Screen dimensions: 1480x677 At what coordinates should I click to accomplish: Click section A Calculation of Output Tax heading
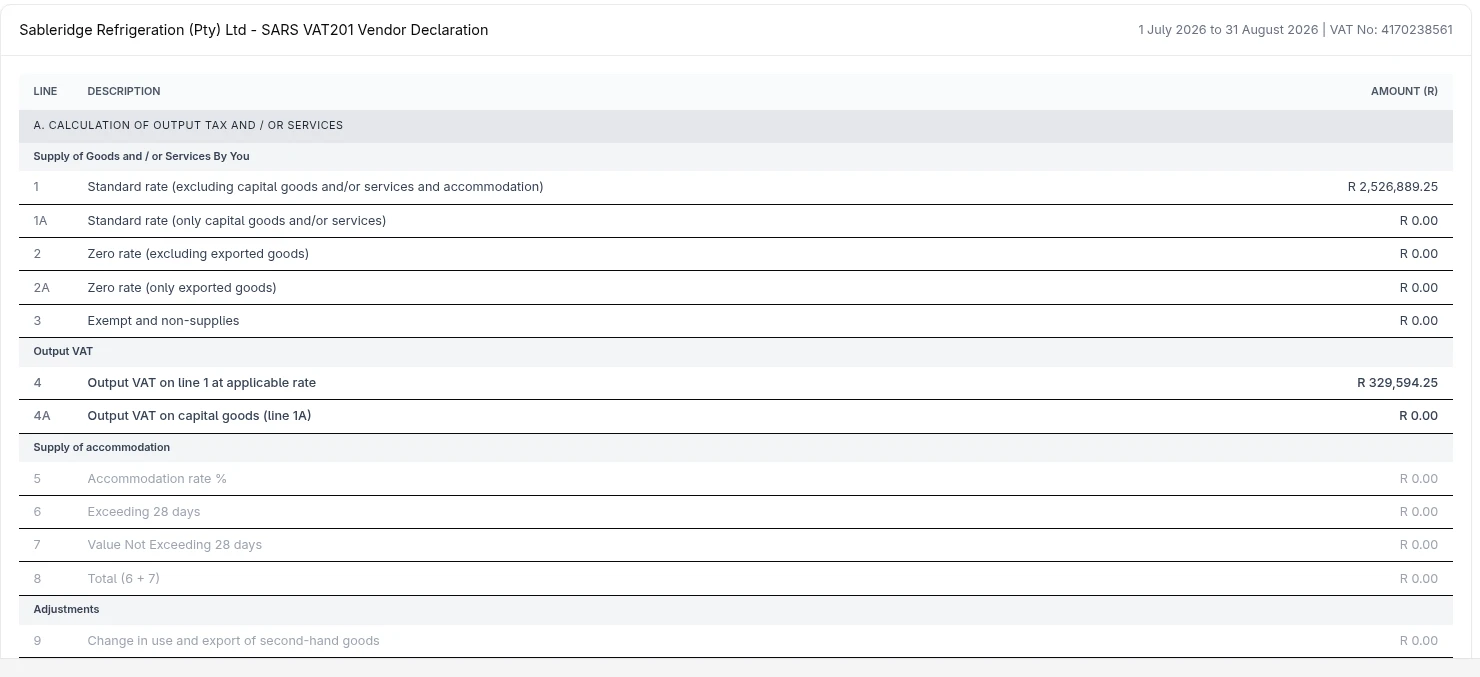coord(188,125)
